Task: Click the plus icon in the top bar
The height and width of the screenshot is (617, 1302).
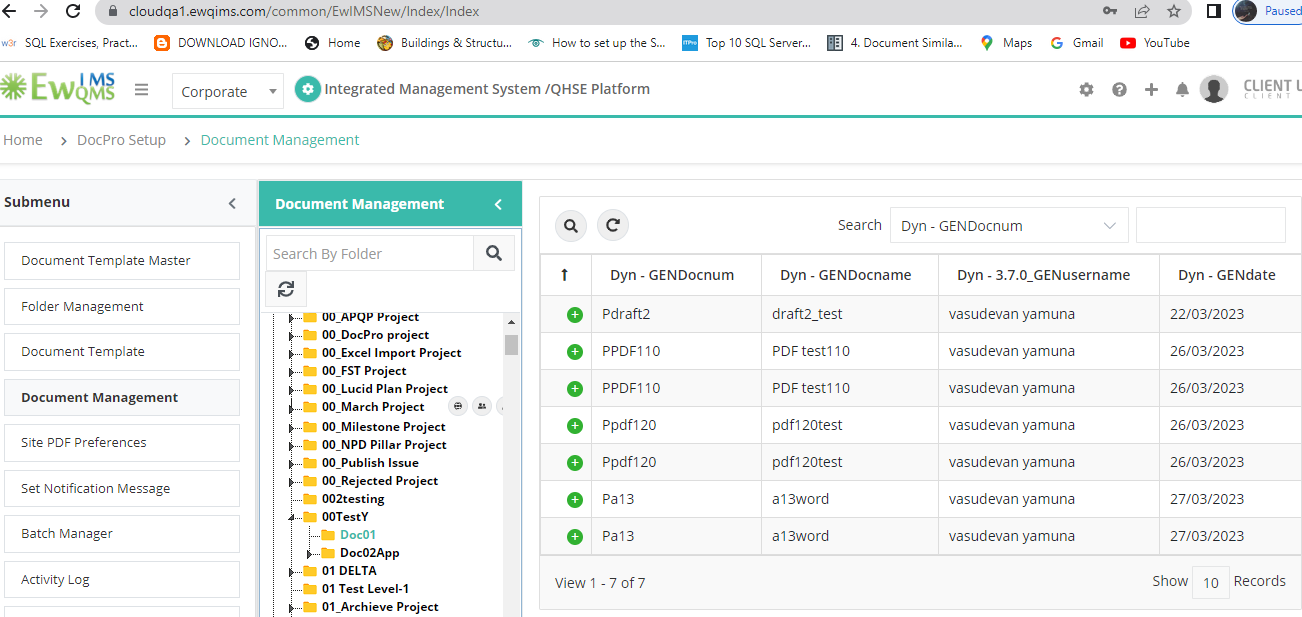Action: coord(1151,89)
